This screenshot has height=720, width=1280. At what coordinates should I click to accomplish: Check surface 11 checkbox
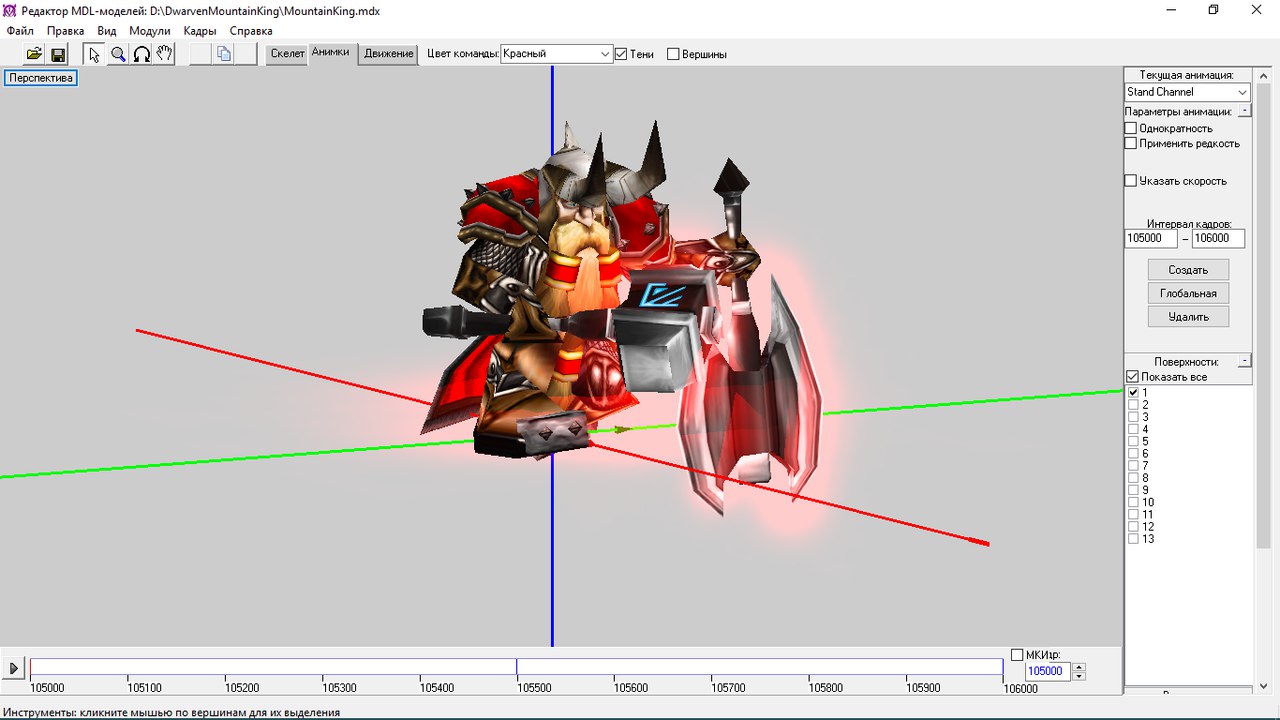pyautogui.click(x=1133, y=514)
